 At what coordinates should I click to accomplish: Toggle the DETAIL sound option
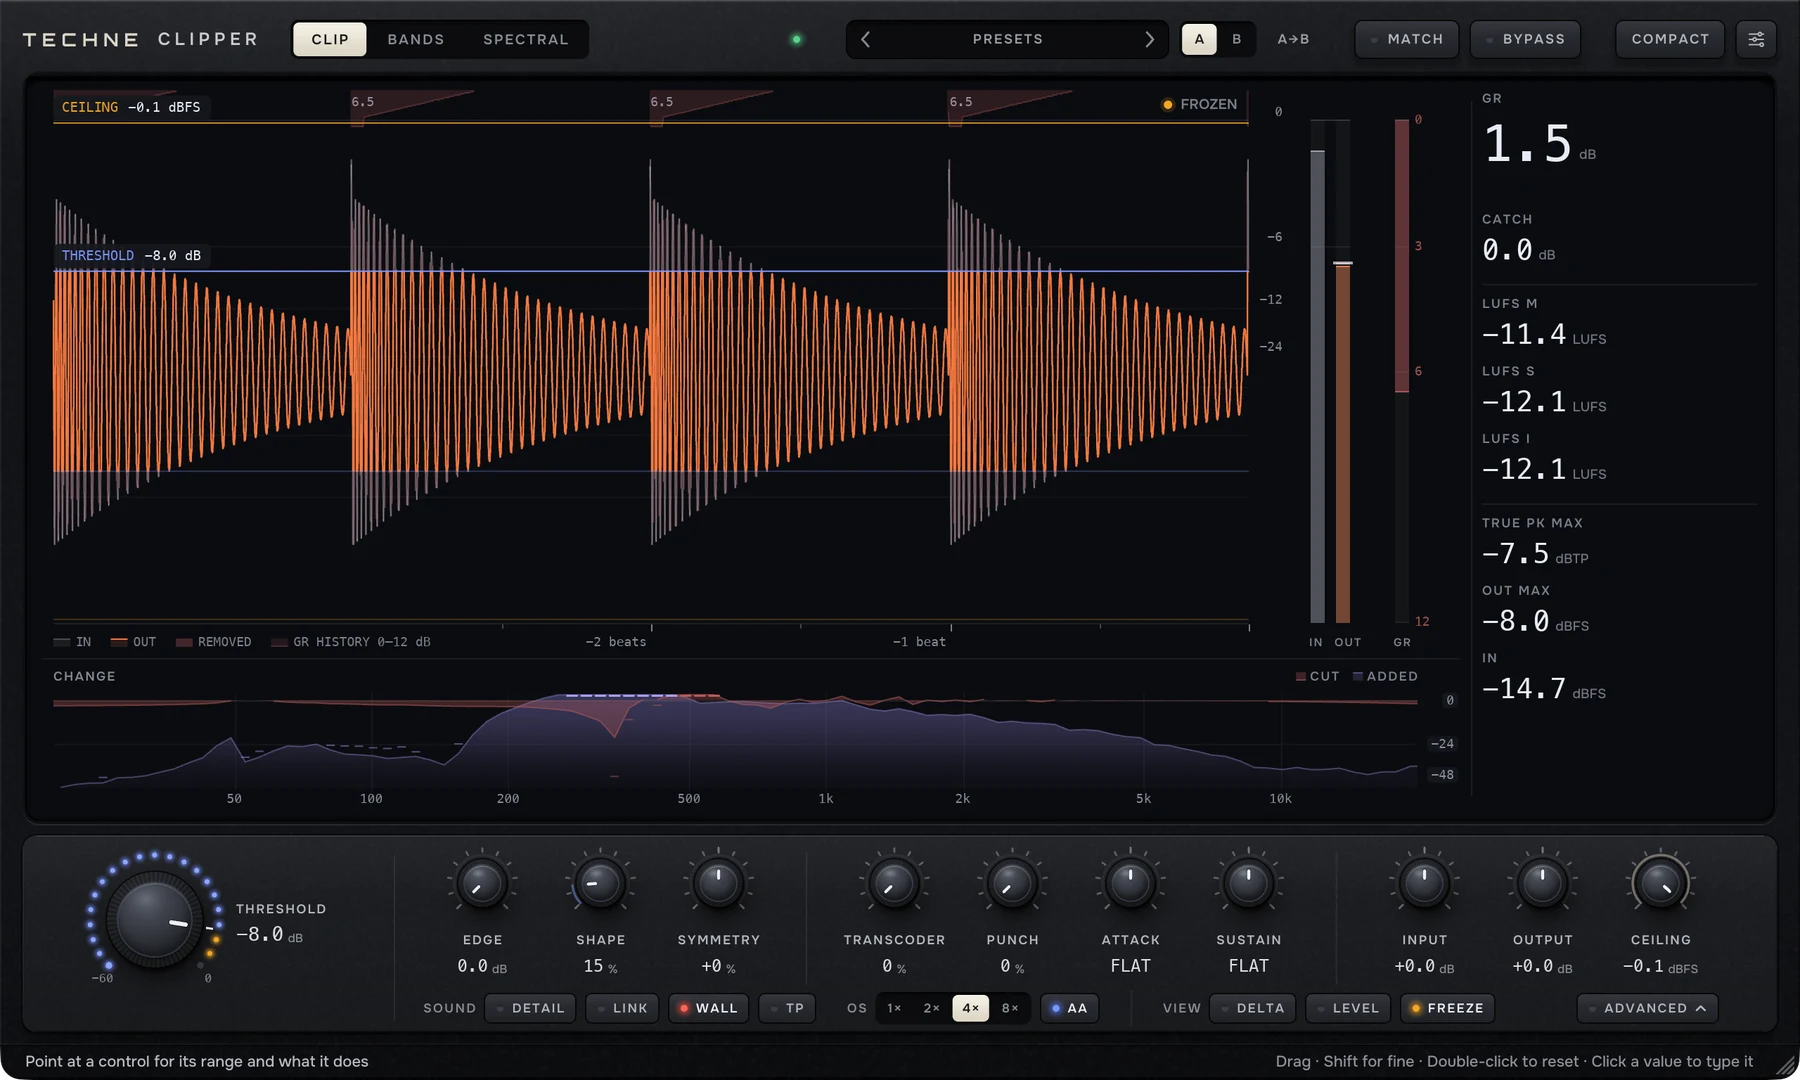tap(530, 1008)
